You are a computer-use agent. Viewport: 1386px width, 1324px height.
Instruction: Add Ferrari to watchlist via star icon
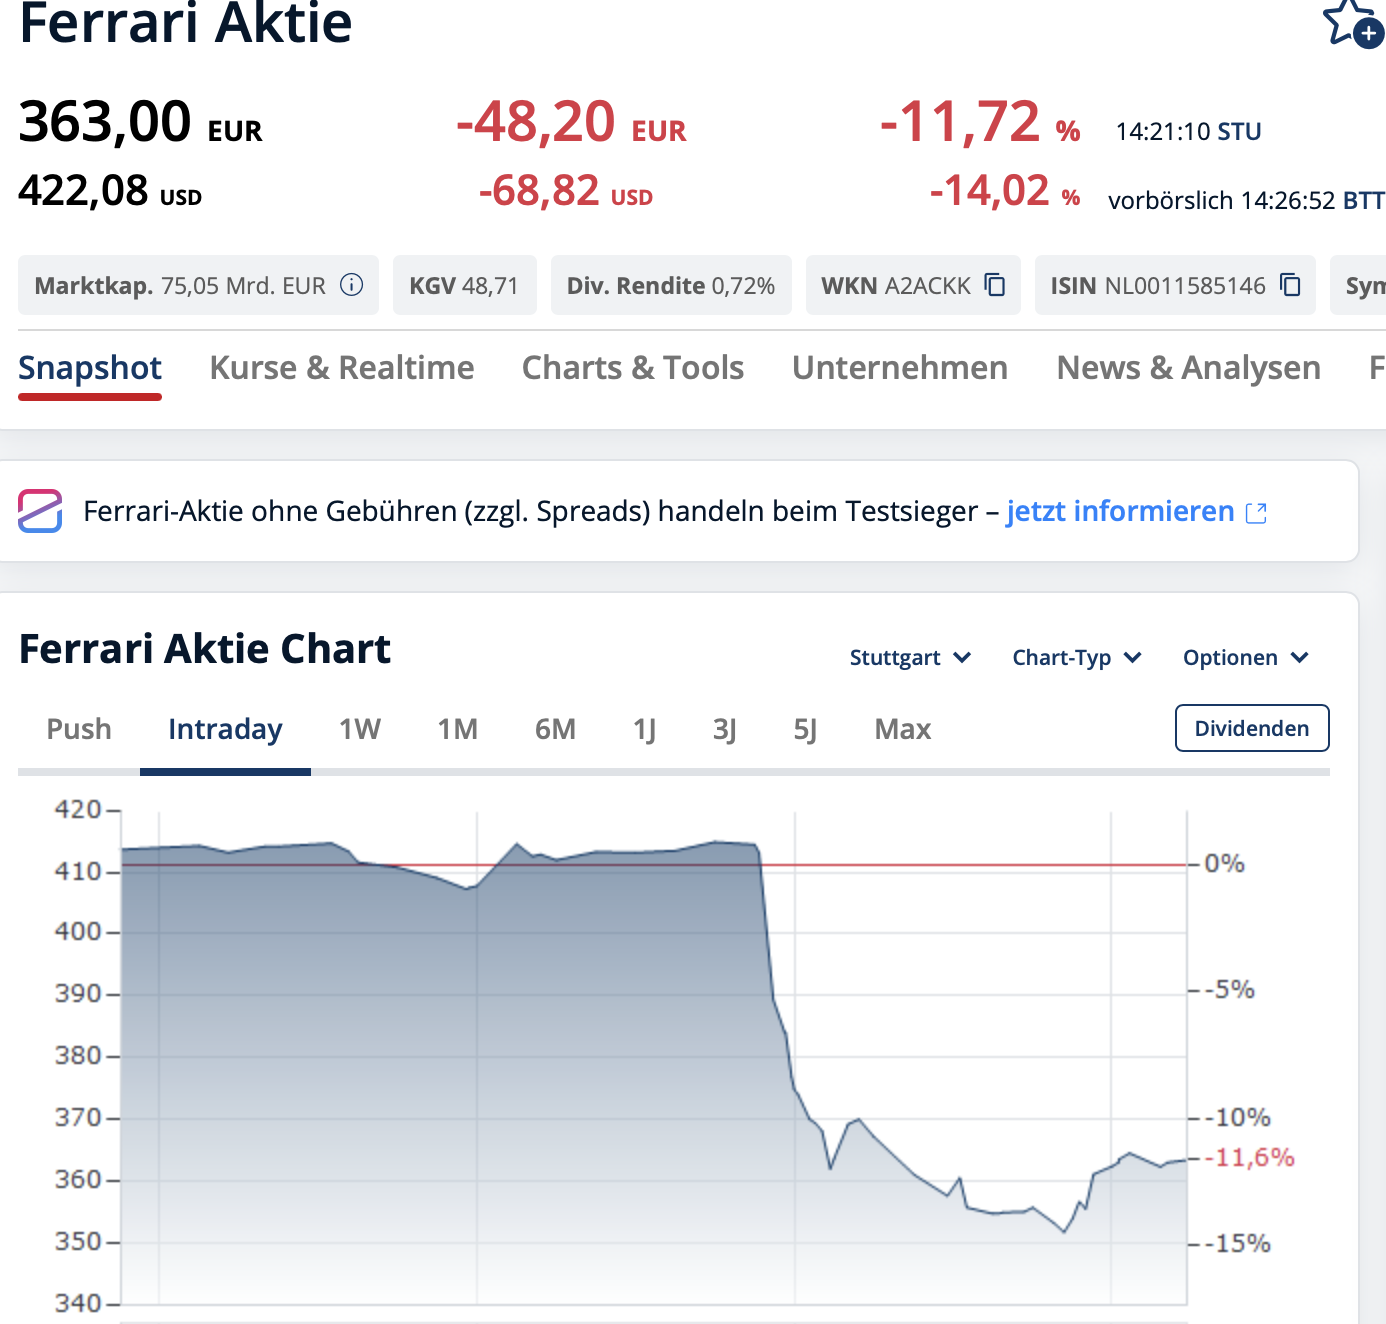click(1352, 23)
